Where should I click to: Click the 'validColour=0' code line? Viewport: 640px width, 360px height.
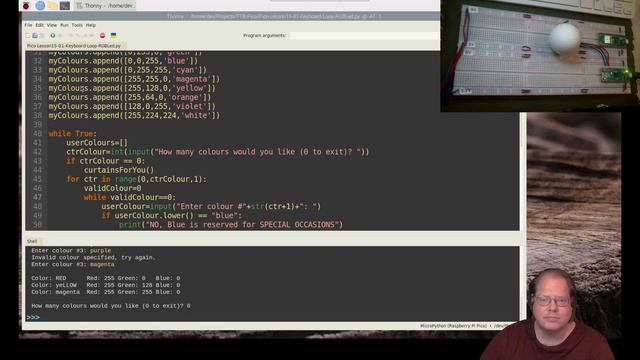(x=112, y=188)
